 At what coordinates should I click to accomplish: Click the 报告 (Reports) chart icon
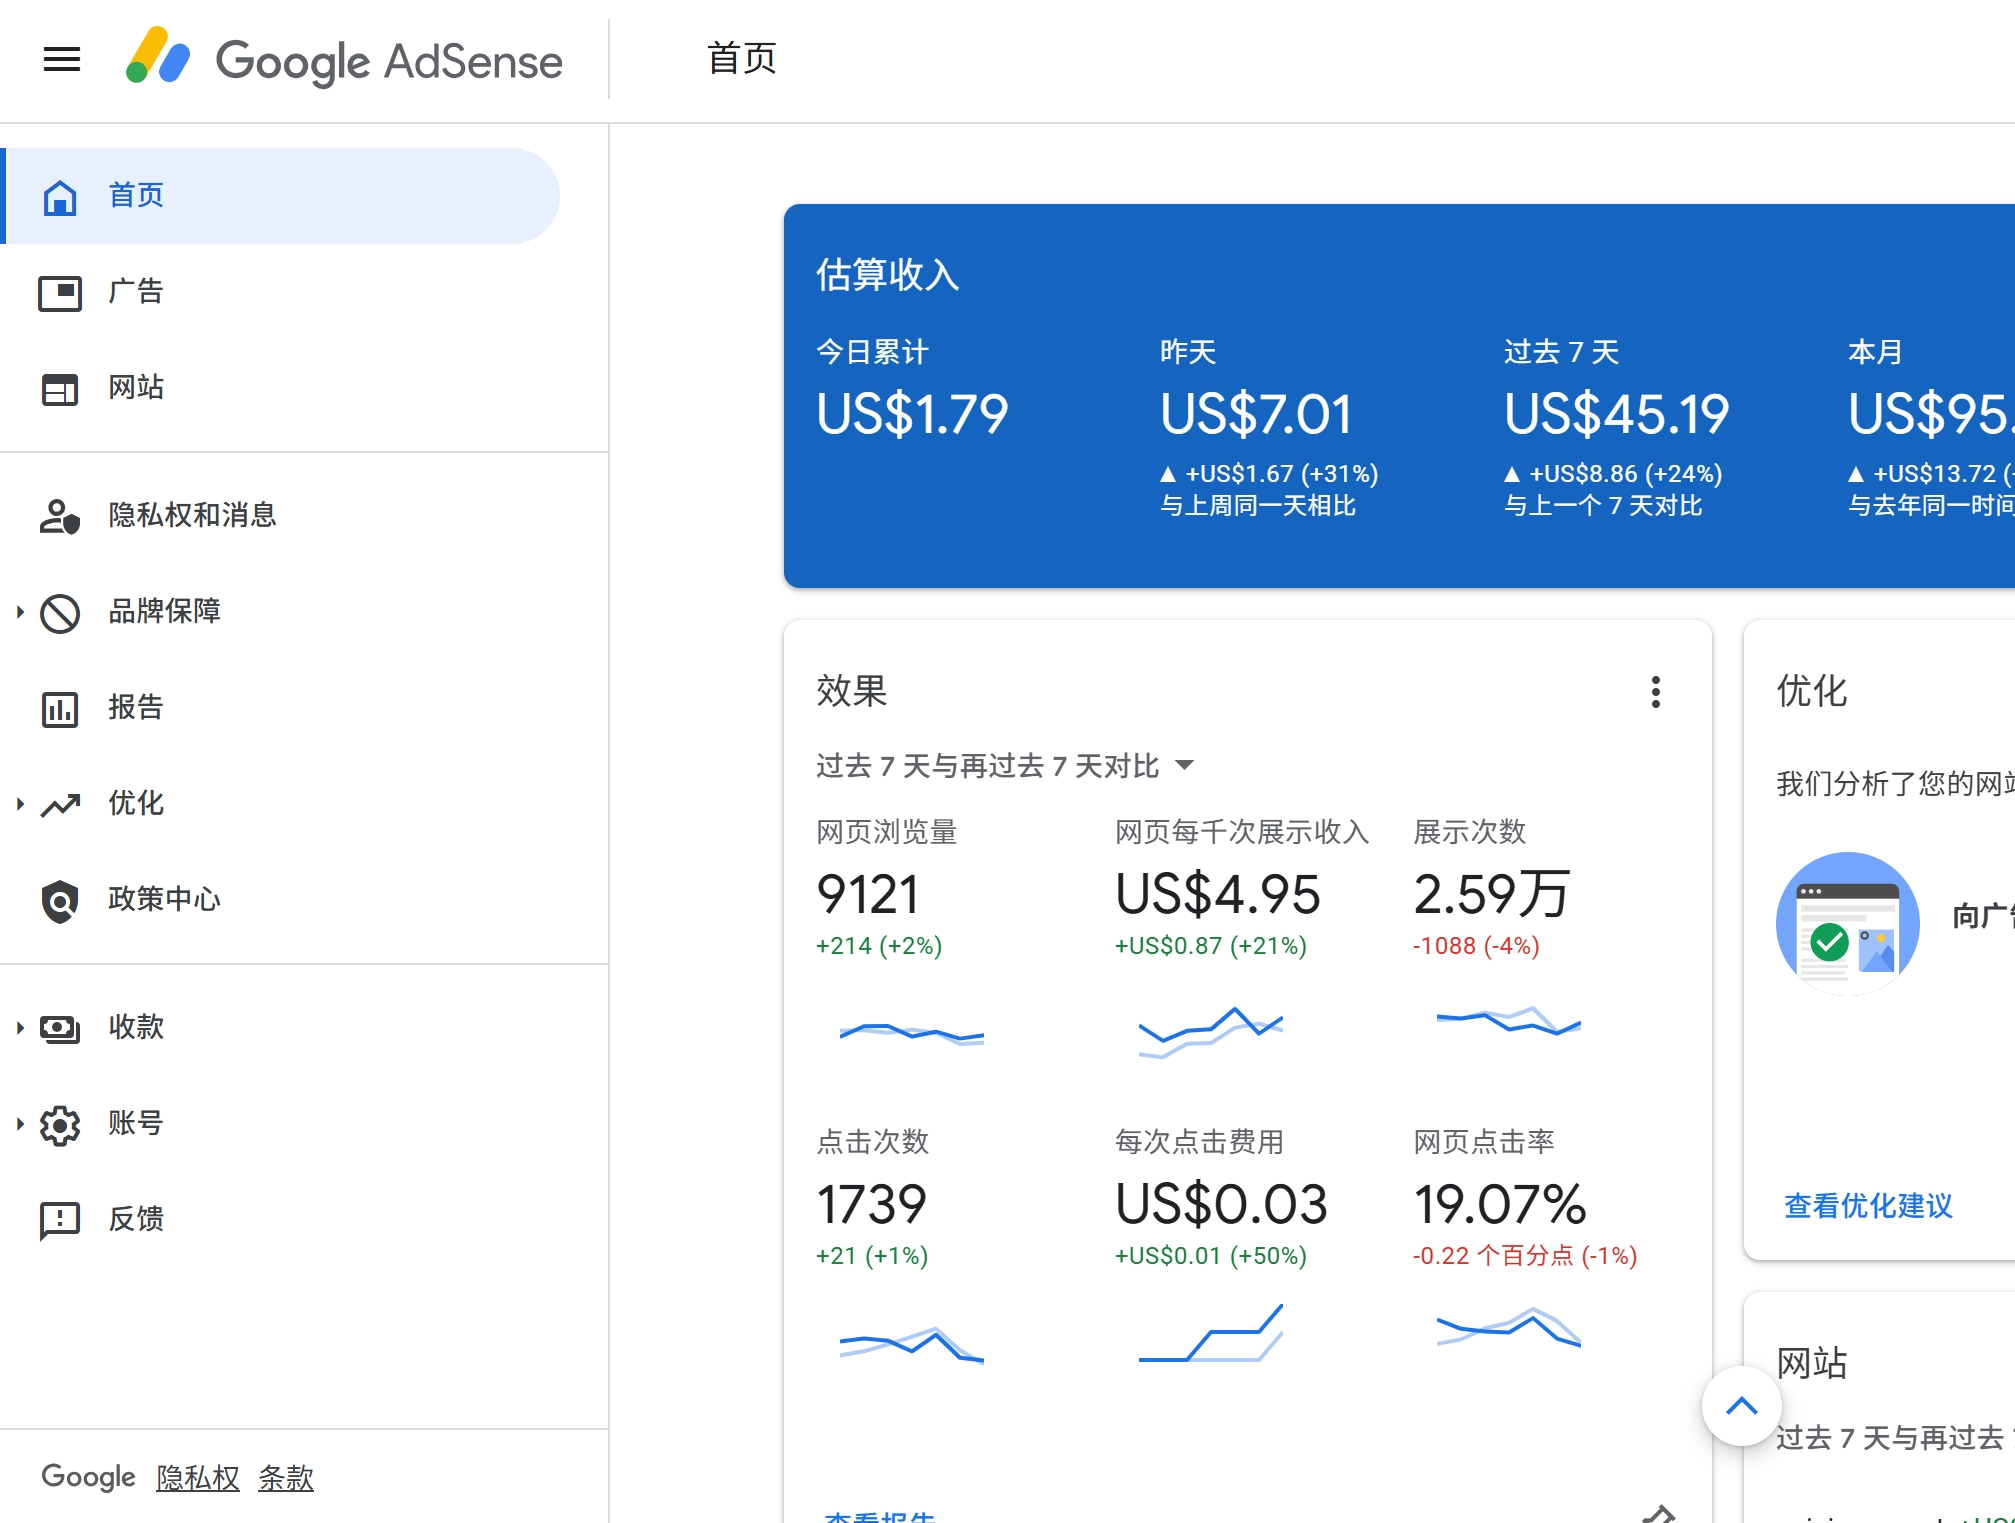tap(60, 709)
